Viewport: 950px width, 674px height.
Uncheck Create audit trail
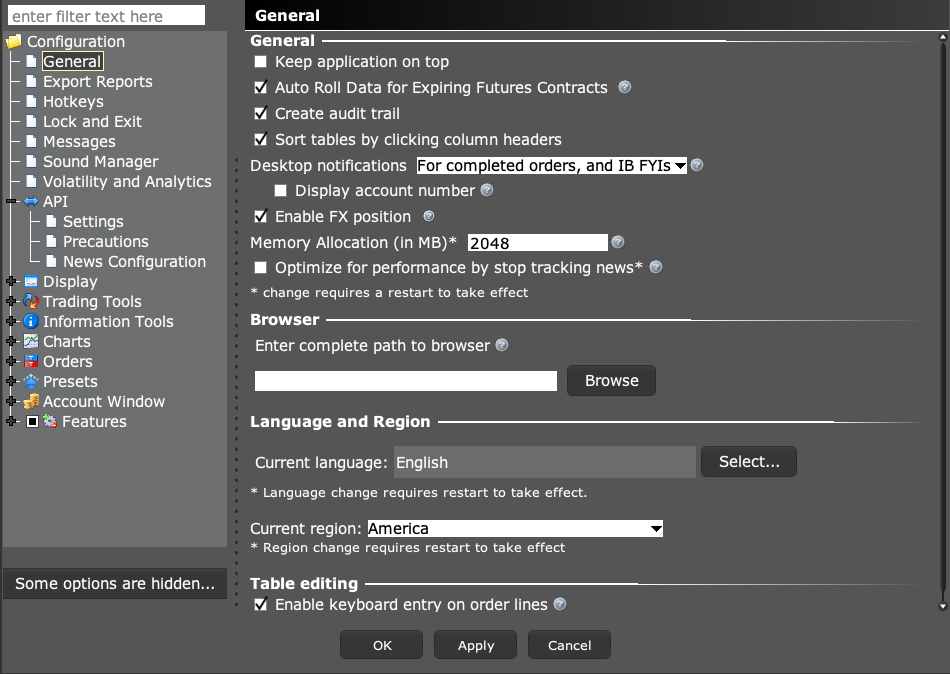(x=261, y=113)
